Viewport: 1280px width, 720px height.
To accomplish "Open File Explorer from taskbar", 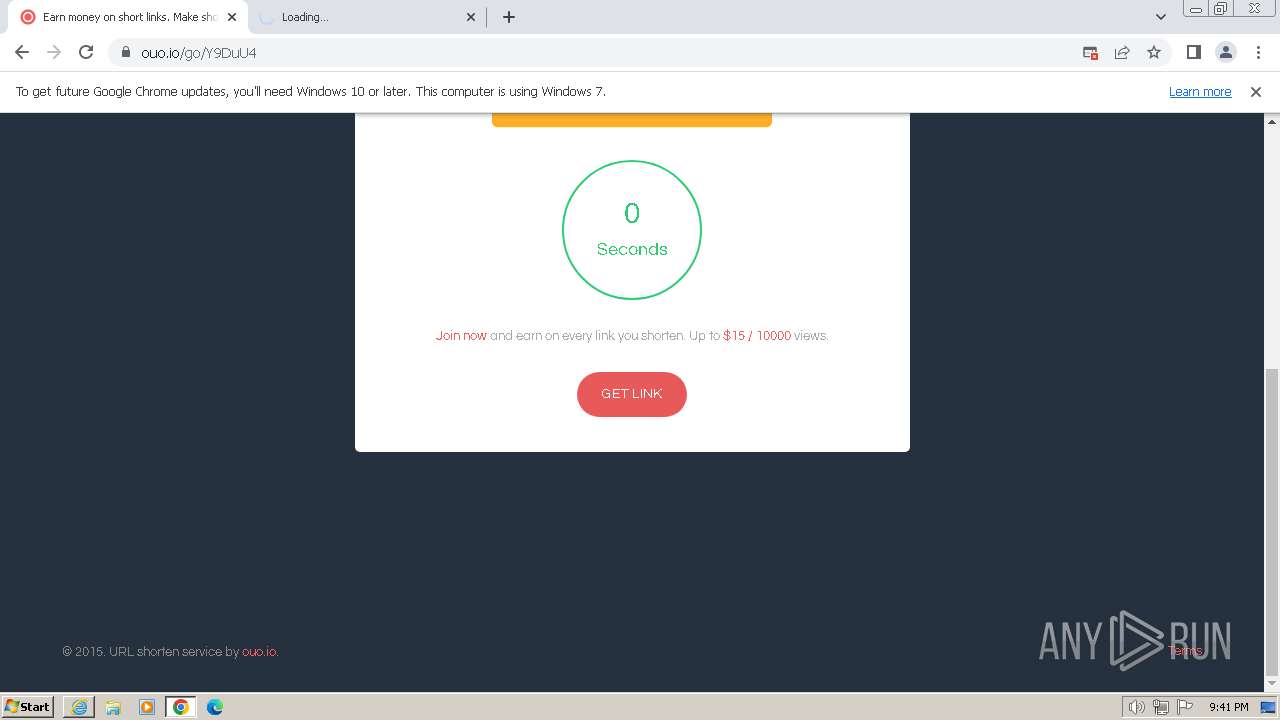I will point(113,707).
